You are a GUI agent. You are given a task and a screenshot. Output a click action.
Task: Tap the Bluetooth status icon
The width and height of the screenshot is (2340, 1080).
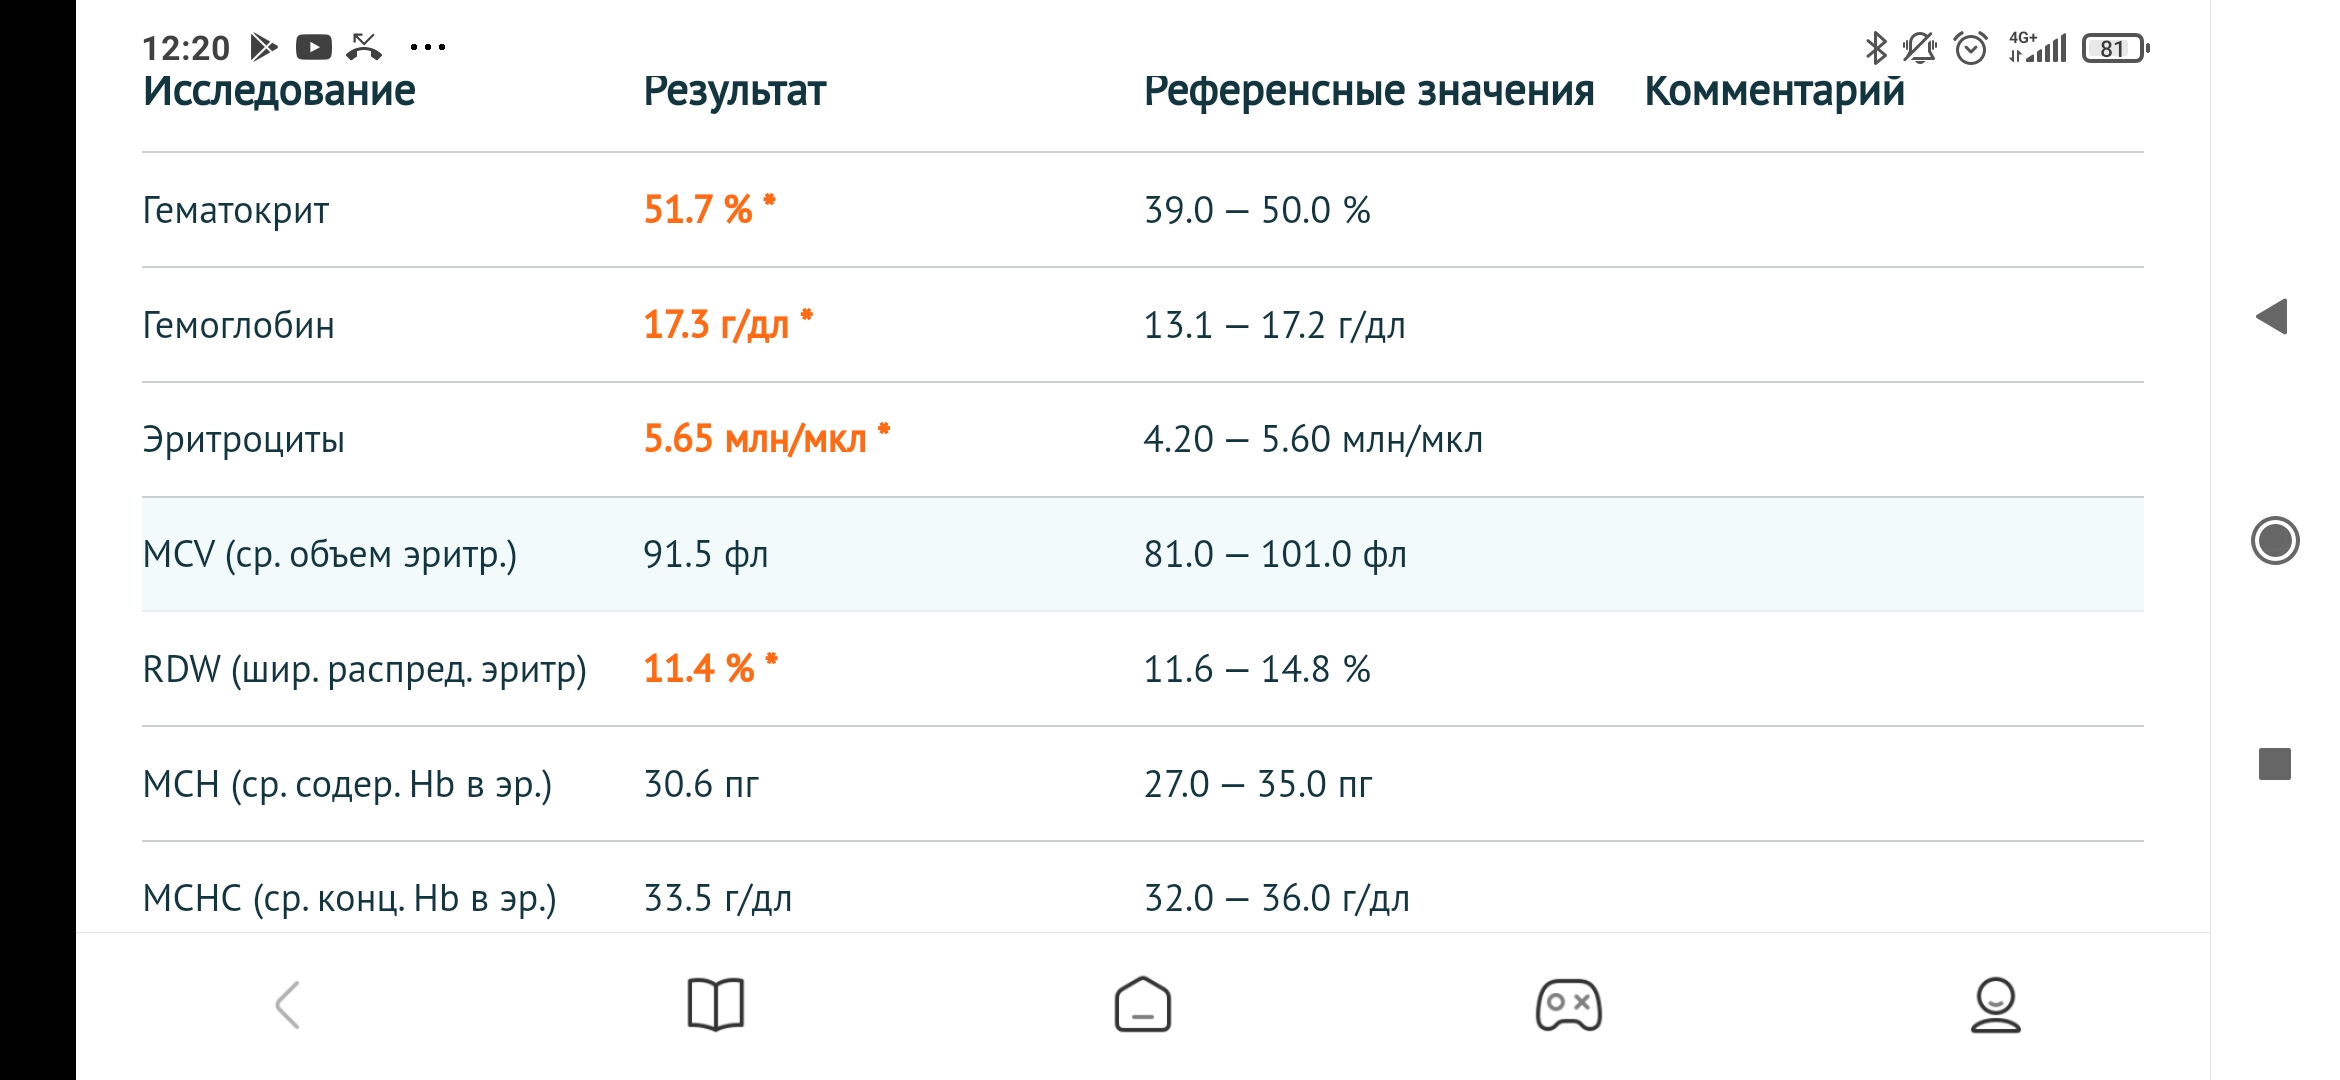coord(1876,48)
